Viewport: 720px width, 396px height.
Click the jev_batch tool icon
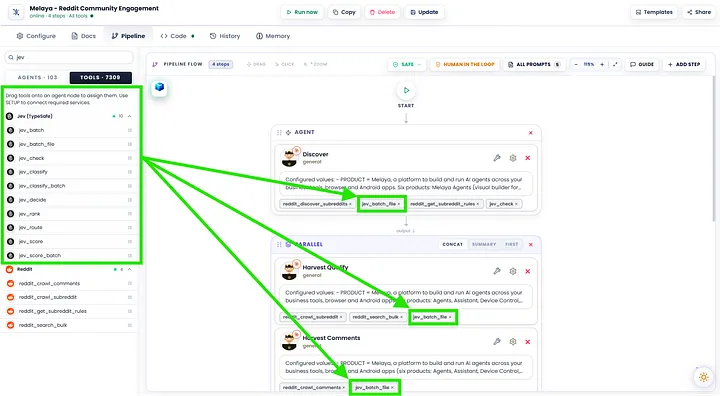click(x=11, y=130)
